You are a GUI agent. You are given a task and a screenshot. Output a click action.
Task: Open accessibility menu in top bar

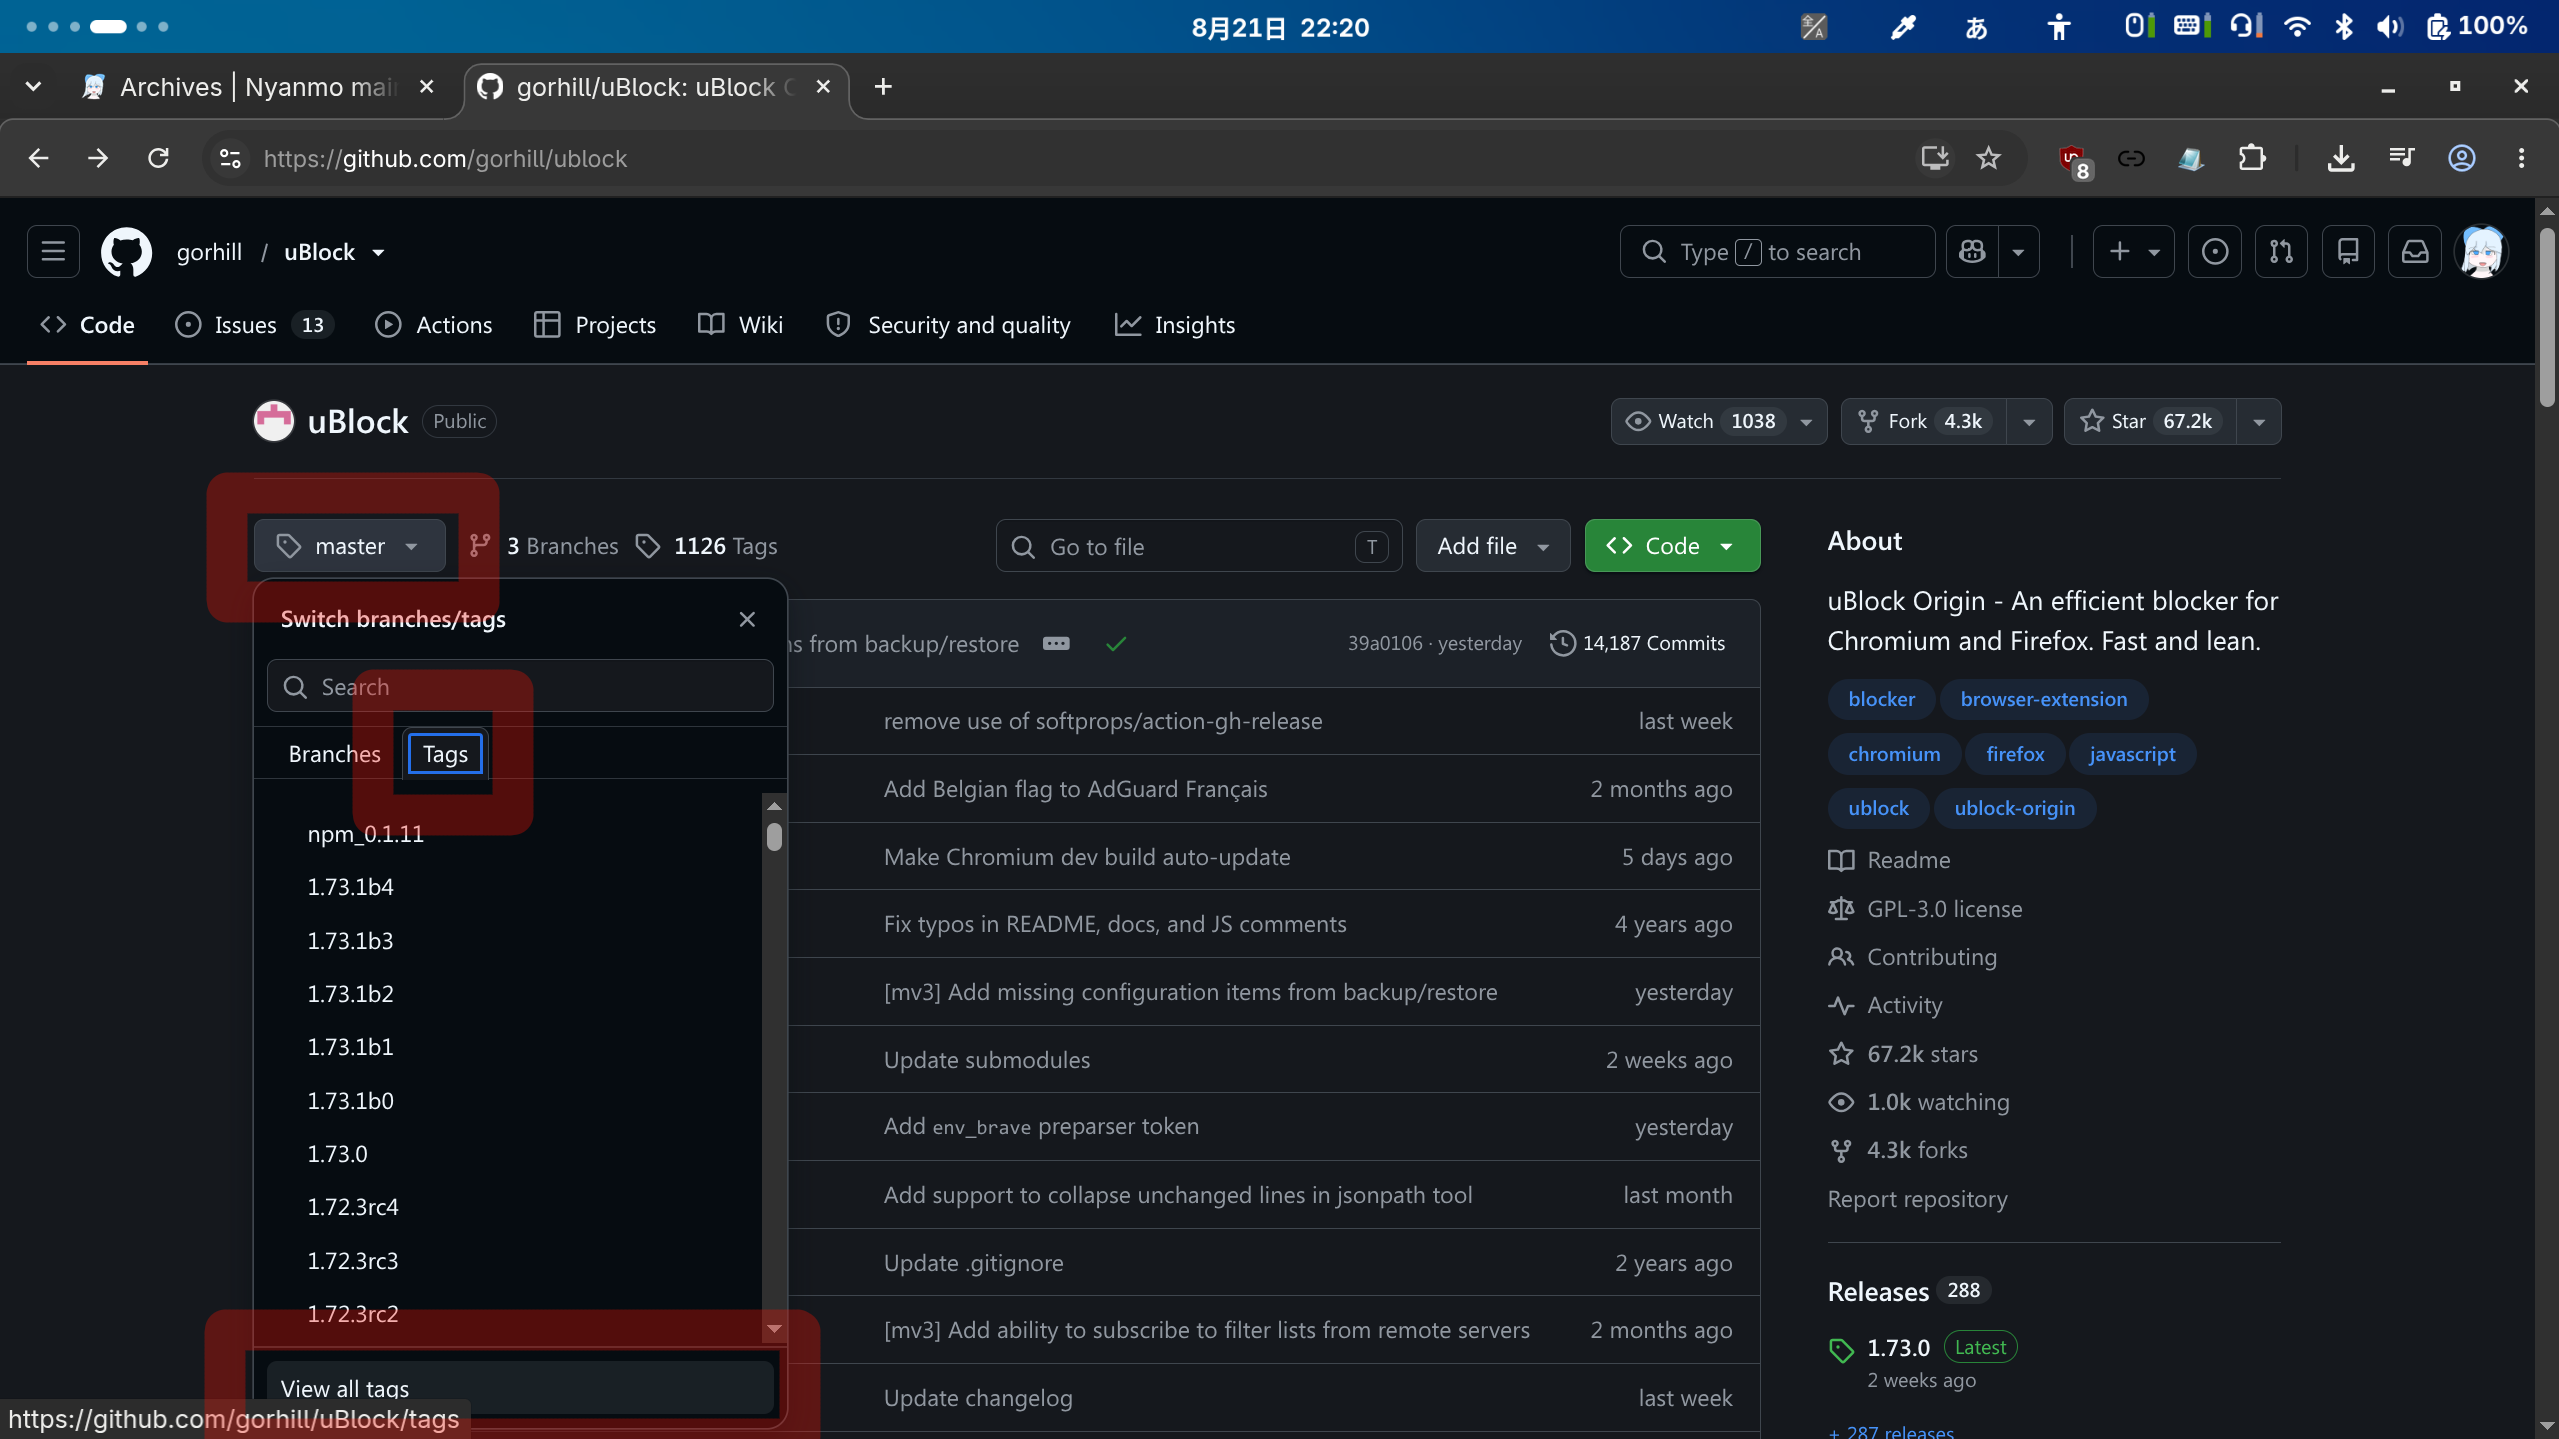point(2058,27)
